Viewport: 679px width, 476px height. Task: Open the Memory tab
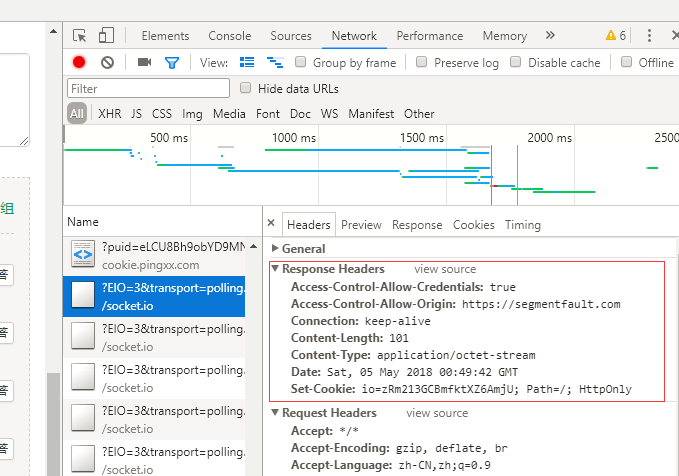505,36
